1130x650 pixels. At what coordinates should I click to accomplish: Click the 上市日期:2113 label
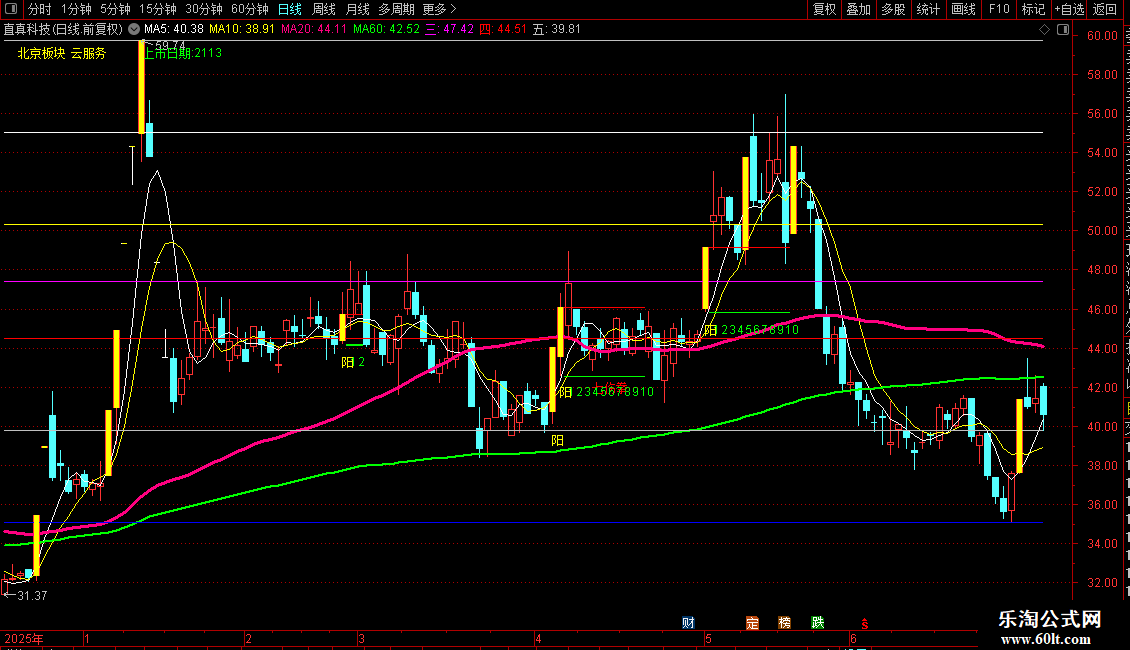(x=183, y=53)
